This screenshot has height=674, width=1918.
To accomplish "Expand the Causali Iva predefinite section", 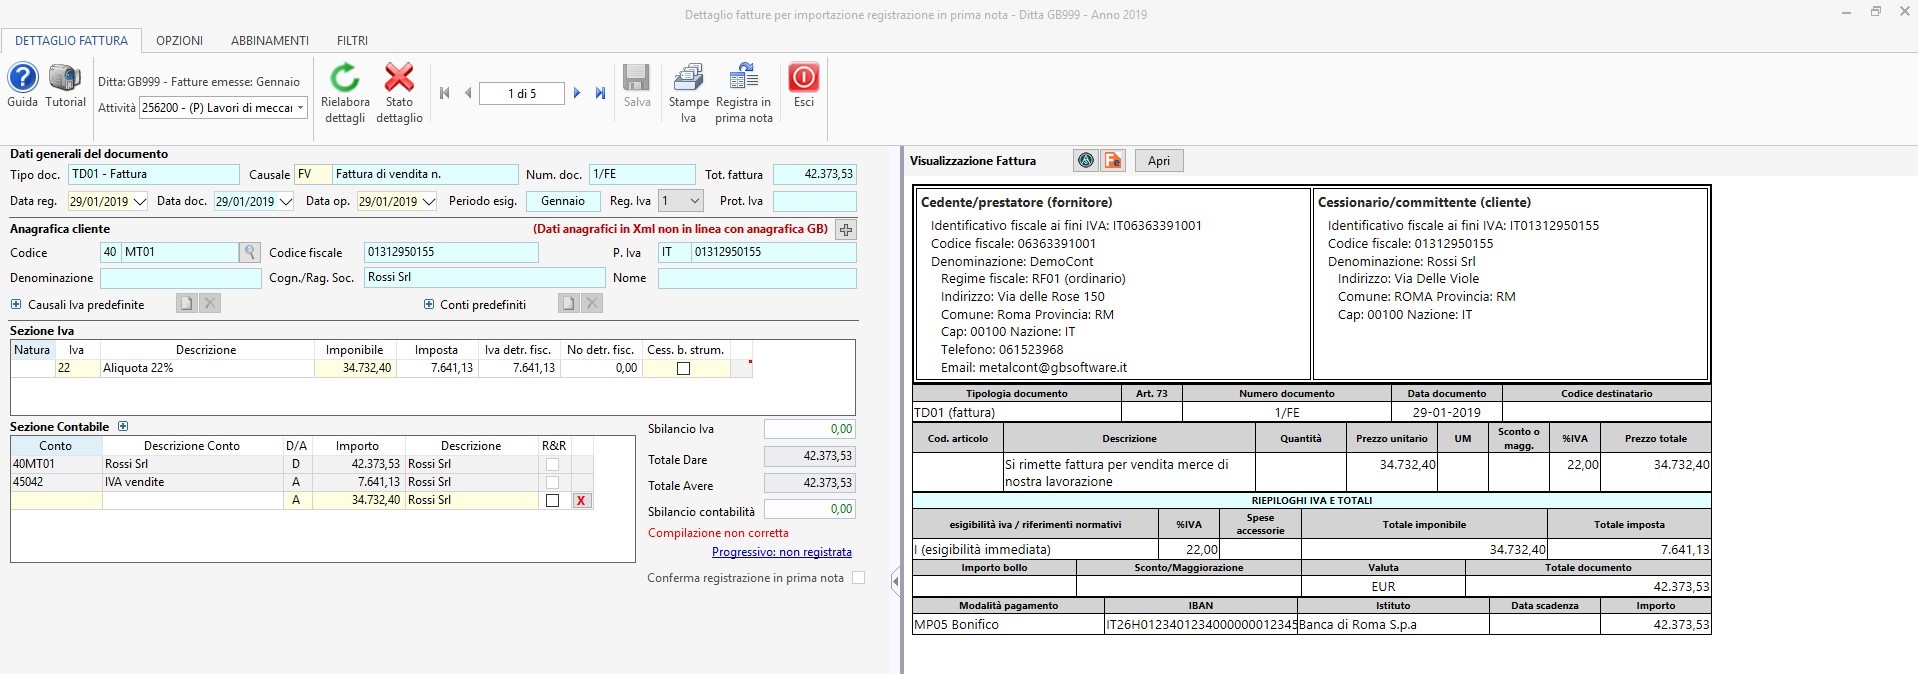I will coord(16,304).
